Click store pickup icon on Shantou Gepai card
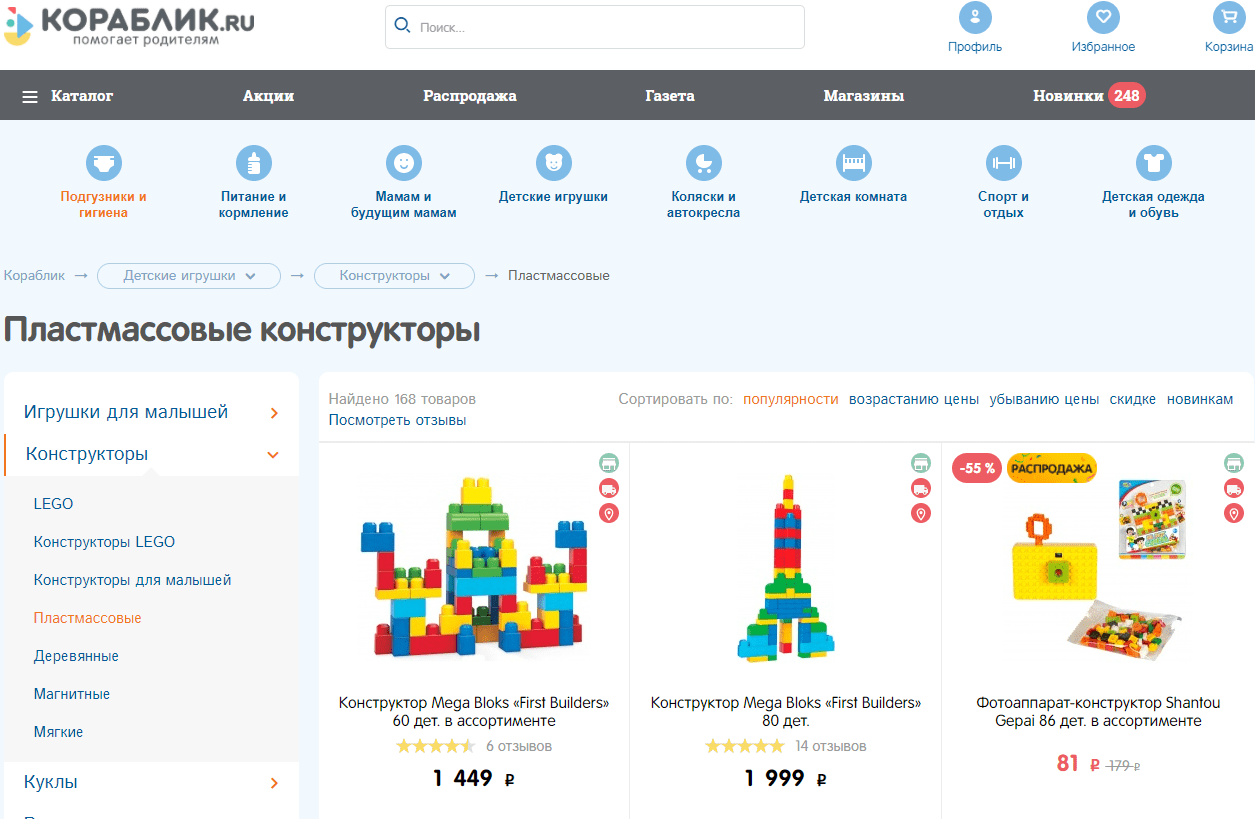This screenshot has width=1255, height=819. tap(1234, 463)
